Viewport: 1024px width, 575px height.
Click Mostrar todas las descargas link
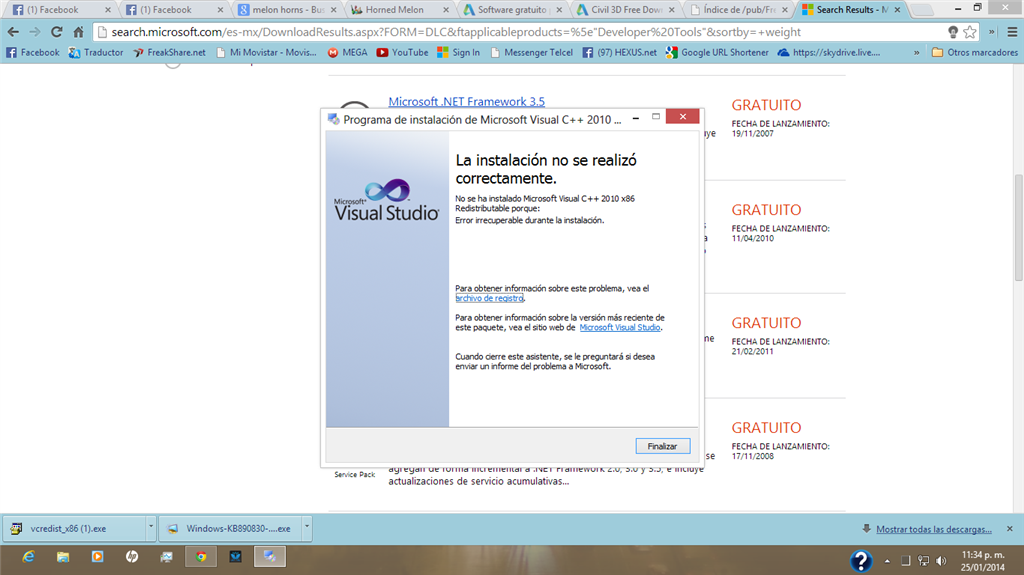pyautogui.click(x=933, y=529)
